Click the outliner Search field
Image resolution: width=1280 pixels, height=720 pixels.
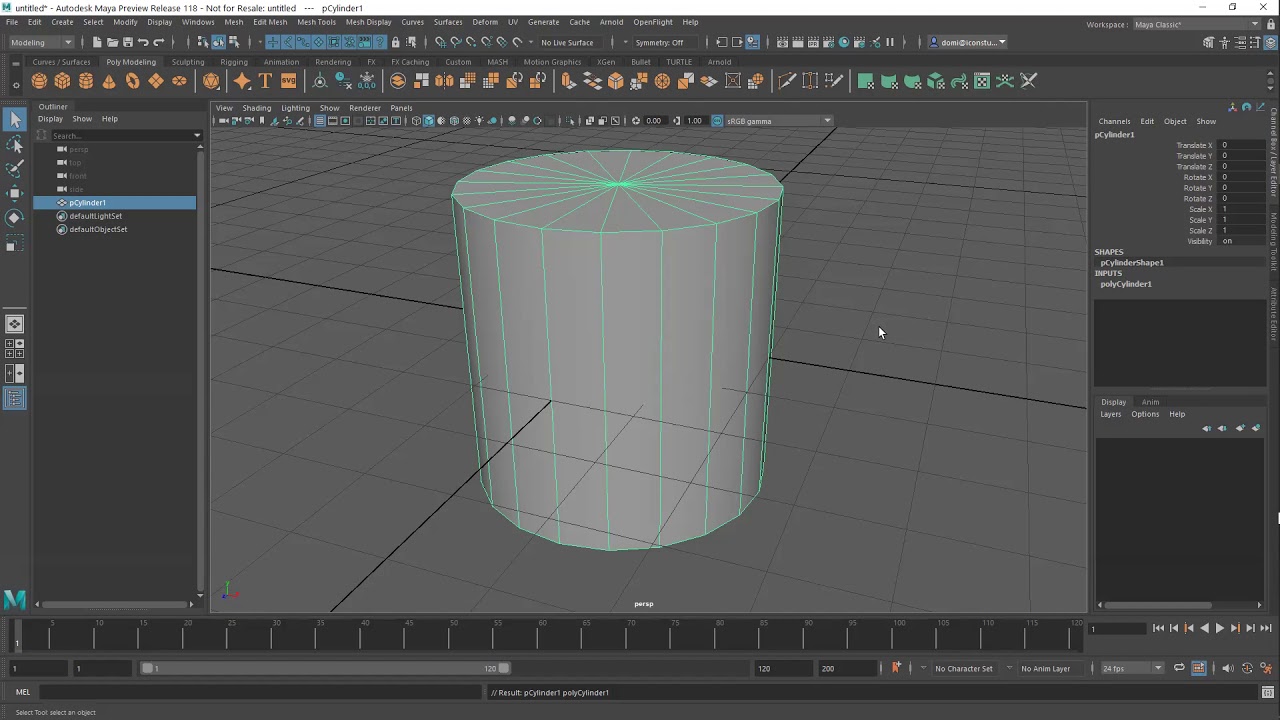click(x=120, y=135)
